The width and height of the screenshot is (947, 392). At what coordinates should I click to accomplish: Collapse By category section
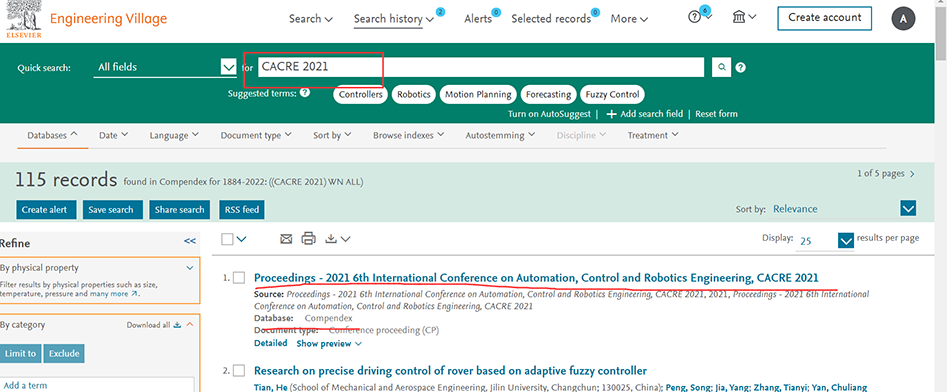[190, 325]
